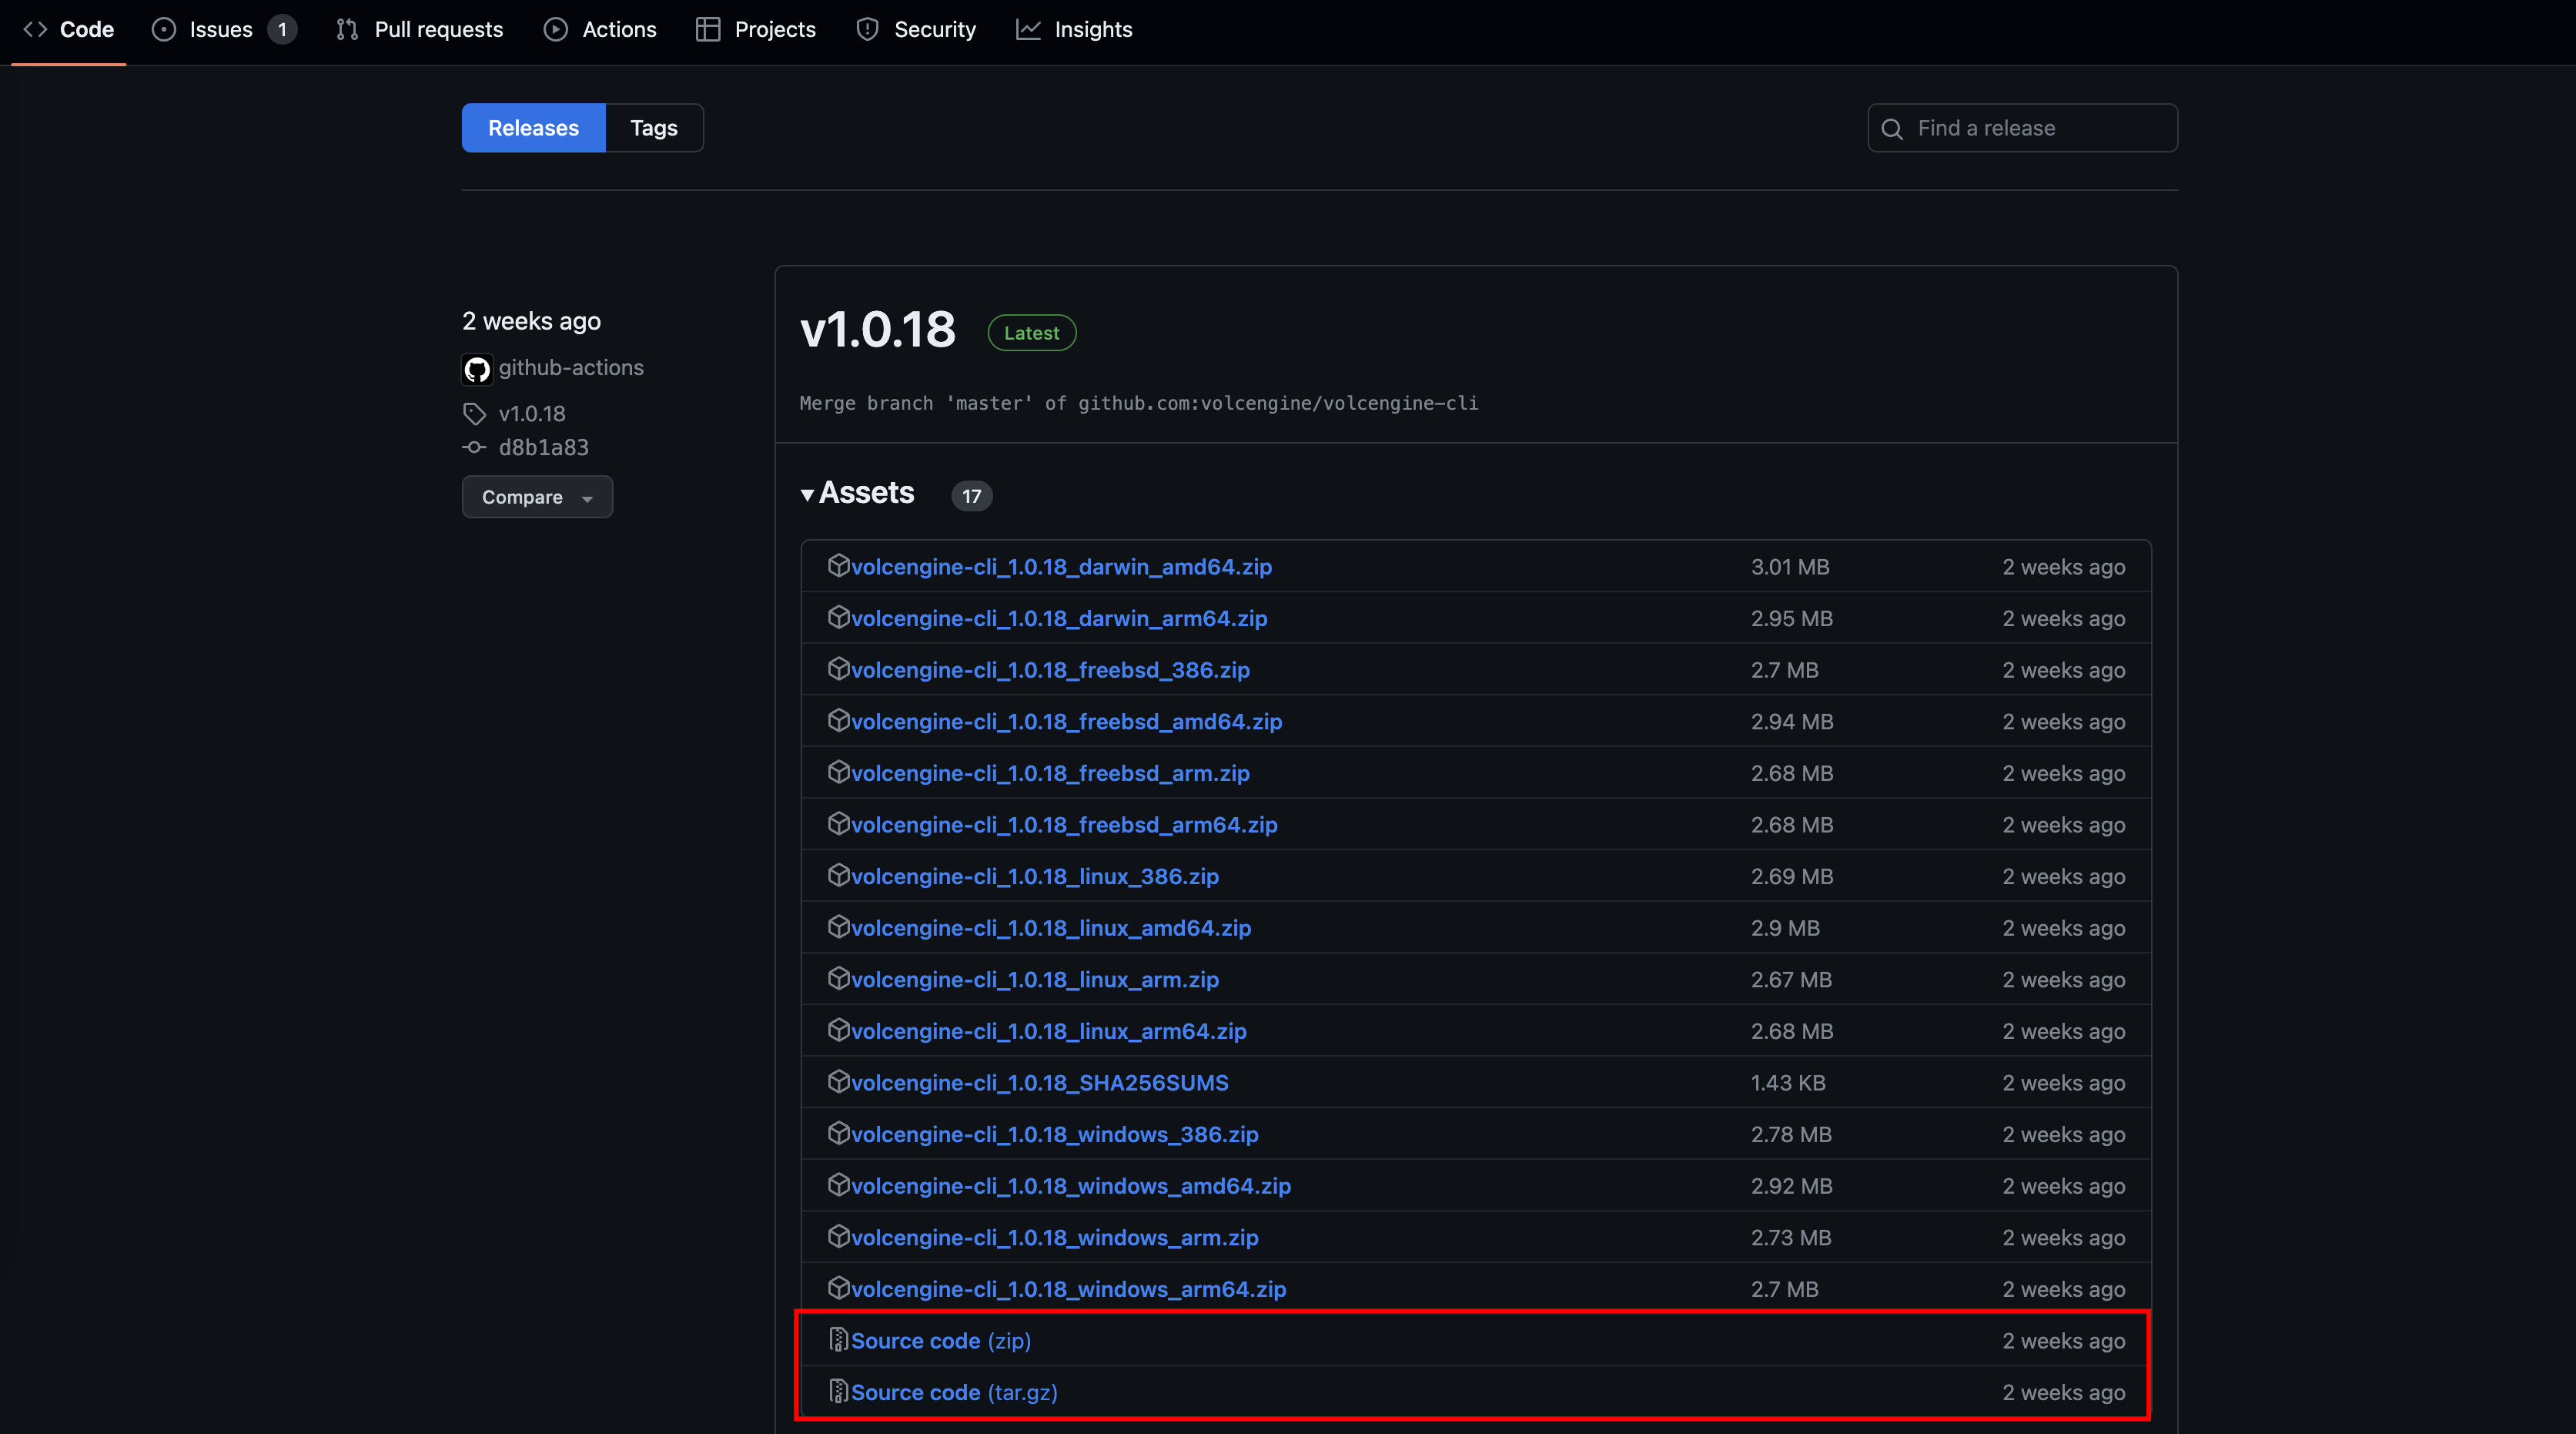This screenshot has height=1434, width=2576.
Task: Click file icon of Source code (tar.gz)
Action: pos(838,1392)
